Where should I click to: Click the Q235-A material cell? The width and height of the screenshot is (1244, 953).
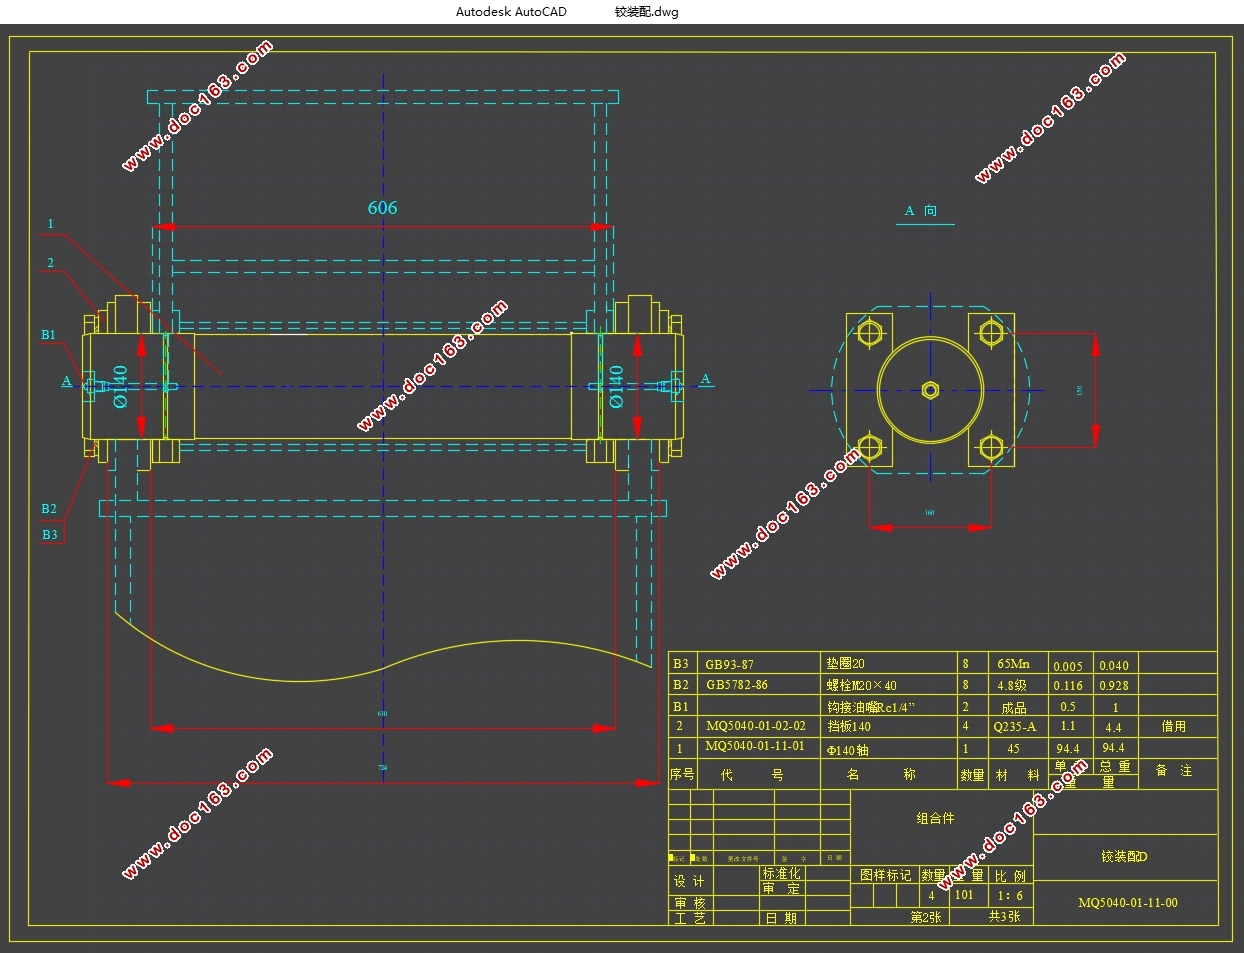click(x=1014, y=727)
